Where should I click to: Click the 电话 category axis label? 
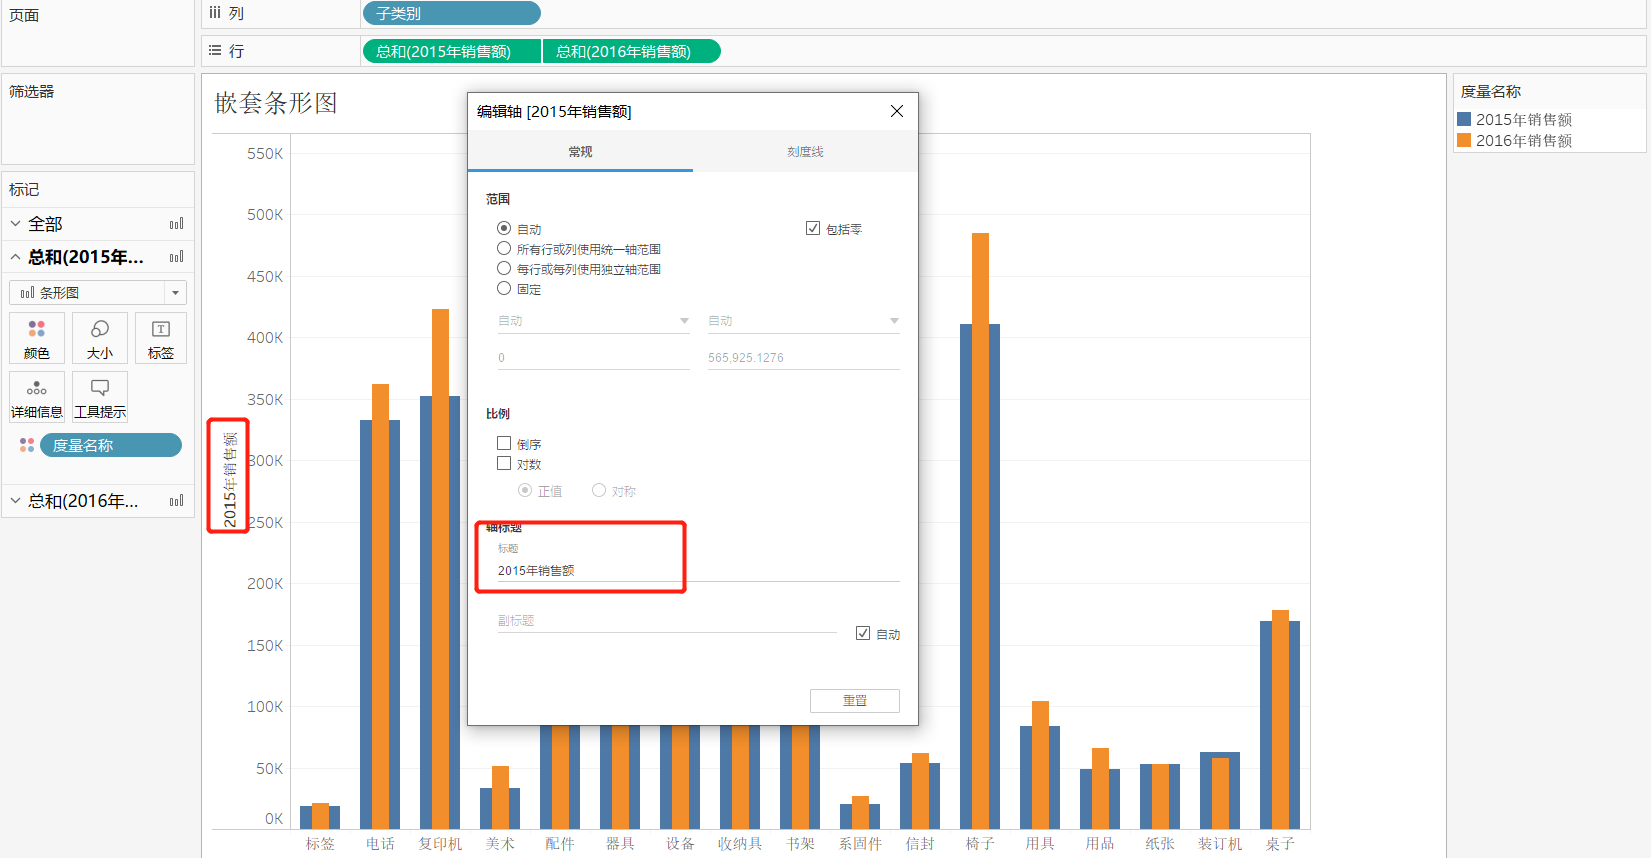380,844
